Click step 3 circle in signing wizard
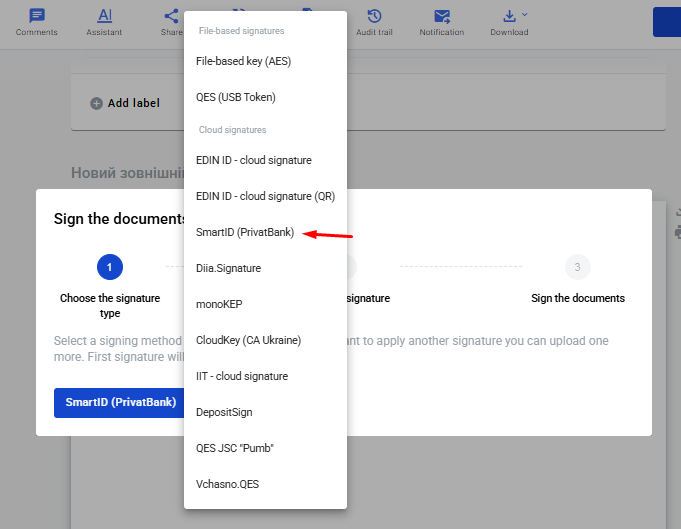The width and height of the screenshot is (681, 529). pos(578,267)
